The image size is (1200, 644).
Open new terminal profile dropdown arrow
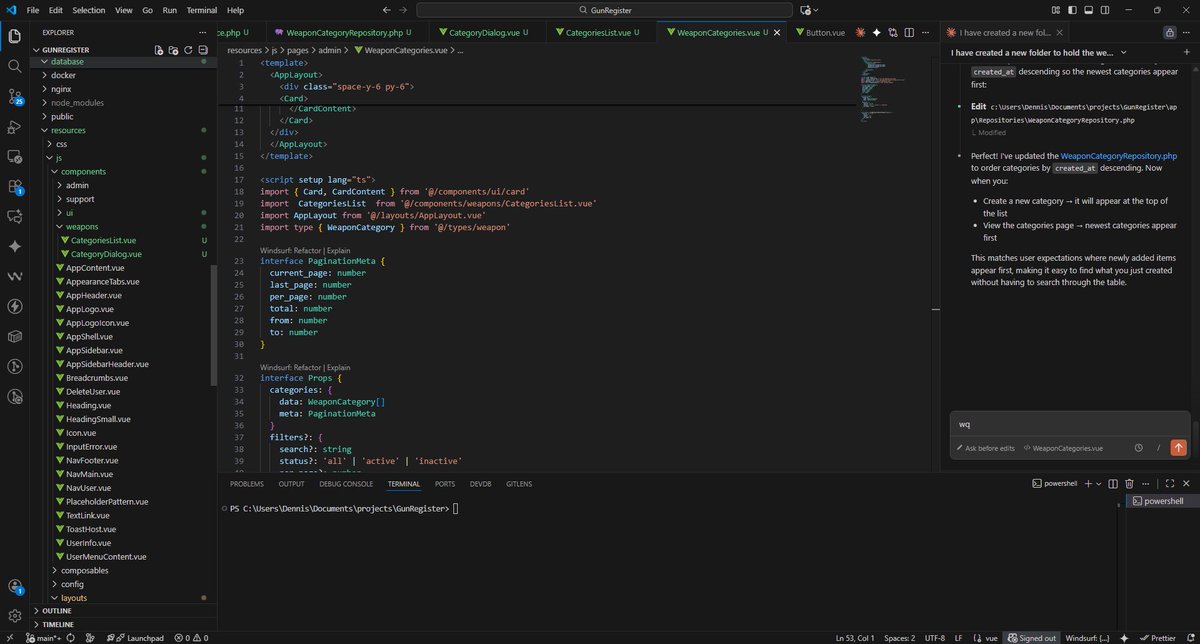coord(1099,483)
